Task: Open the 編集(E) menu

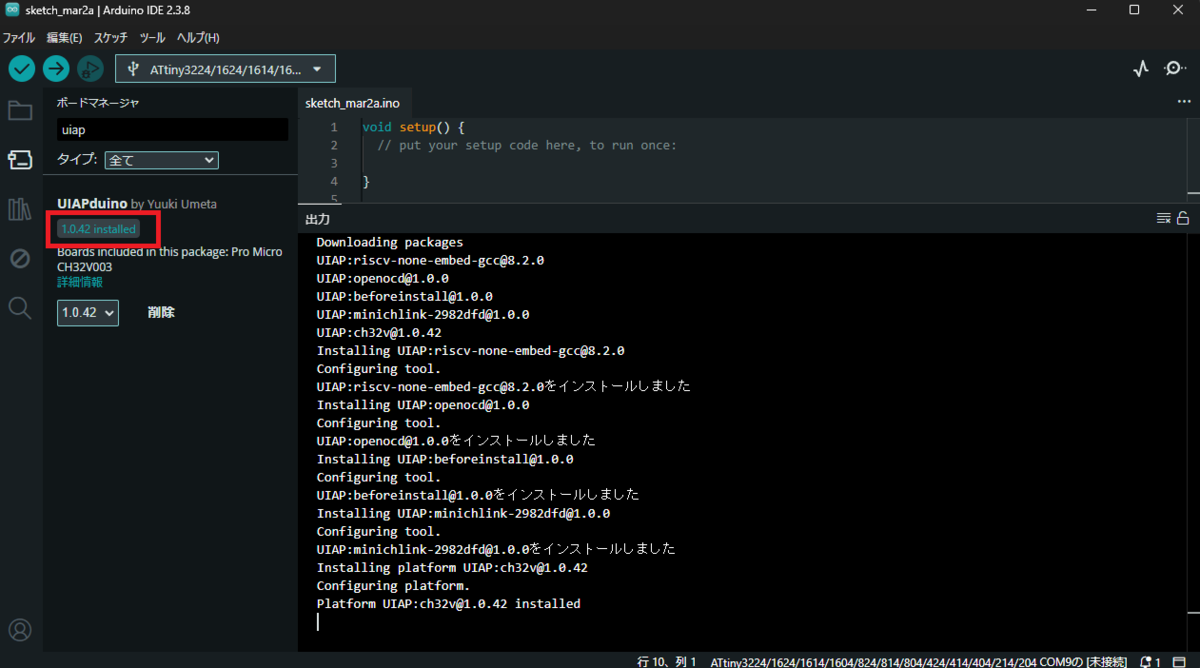Action: pyautogui.click(x=64, y=37)
